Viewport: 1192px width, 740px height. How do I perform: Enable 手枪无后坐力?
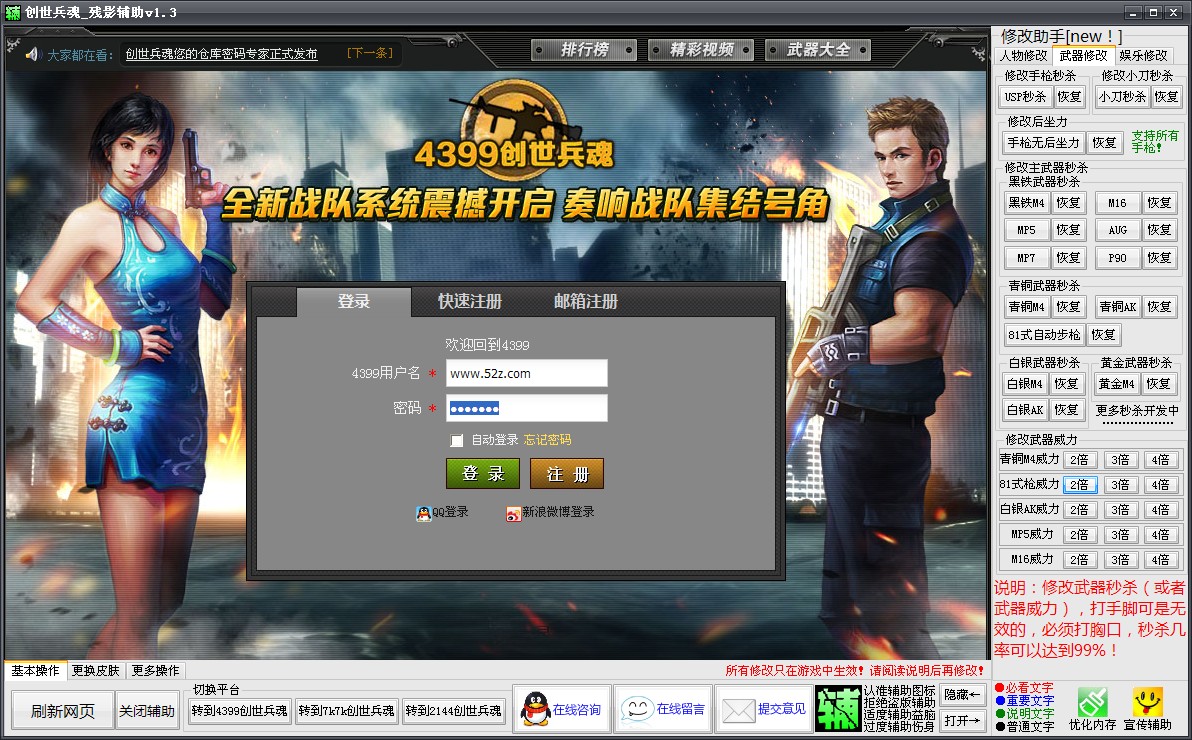pyautogui.click(x=1043, y=142)
